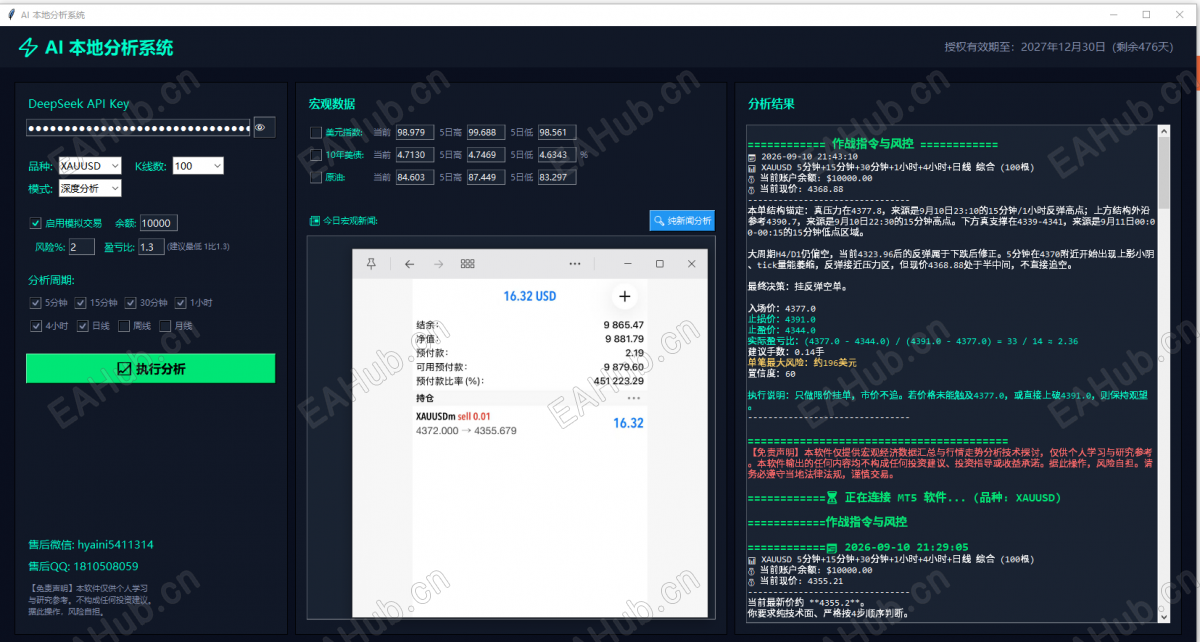This screenshot has height=642, width=1200.
Task: Click the 授权有效期至 license date text
Action: pos(1057,47)
